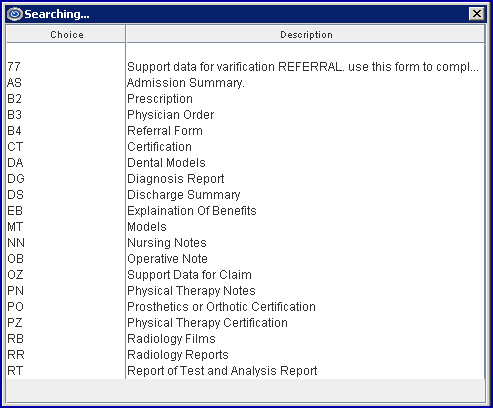Select the RR Radiology Reports entry

[x=246, y=355]
